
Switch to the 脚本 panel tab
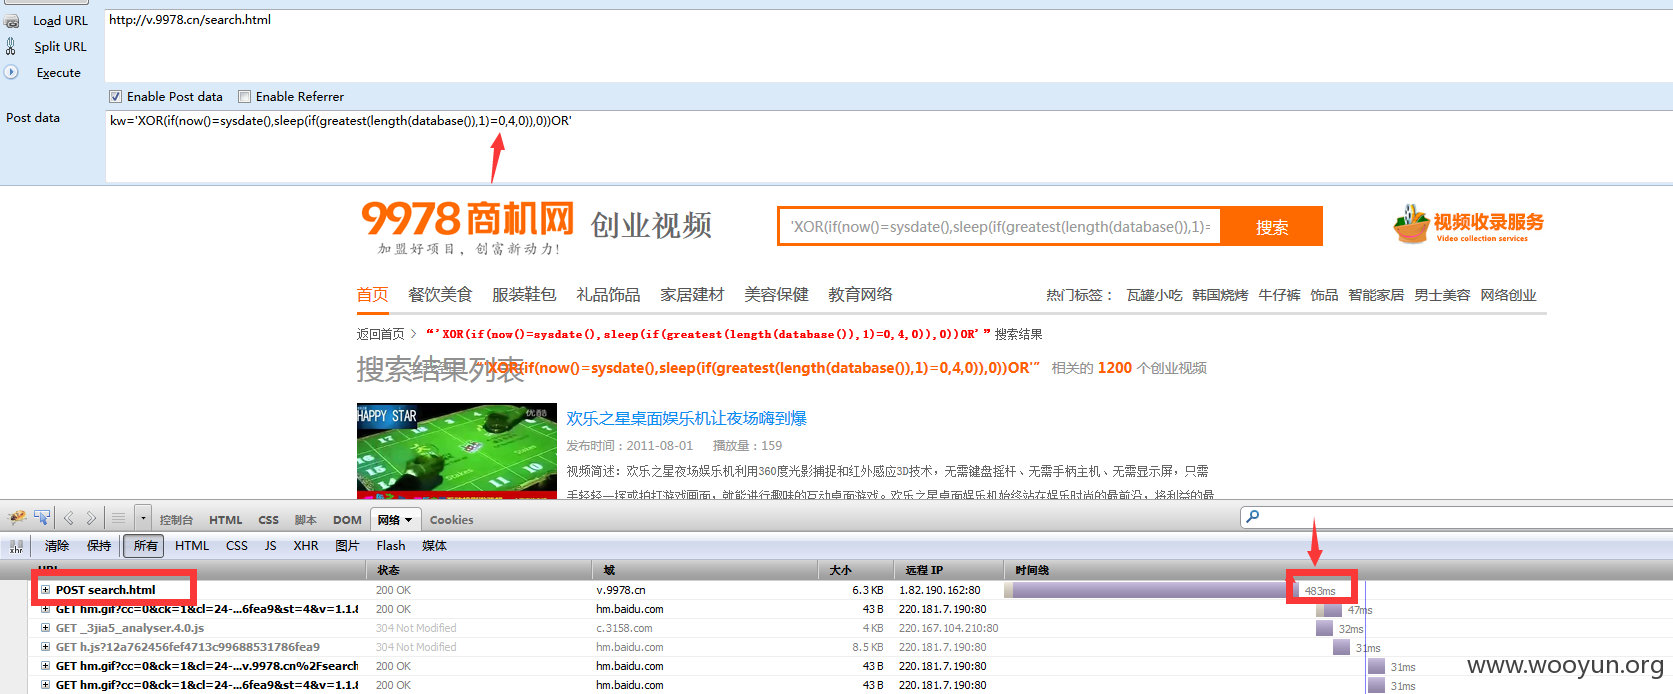306,520
